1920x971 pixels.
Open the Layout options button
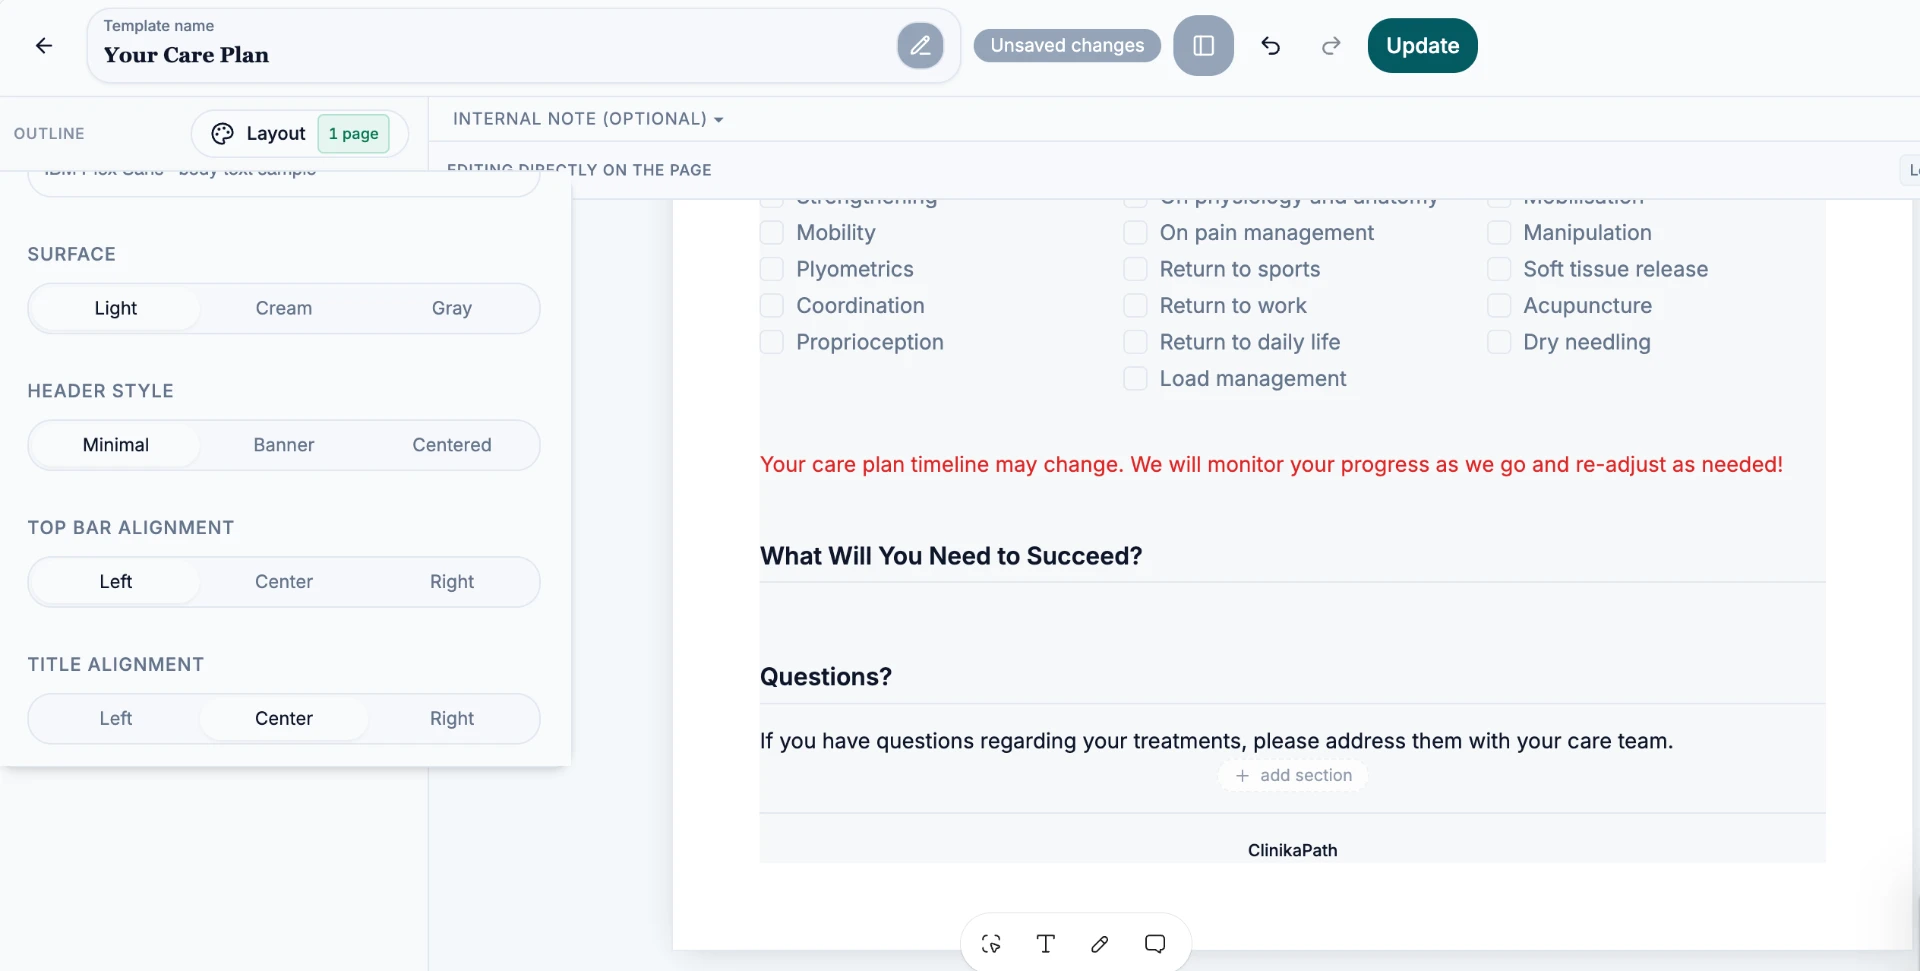[x=299, y=134]
